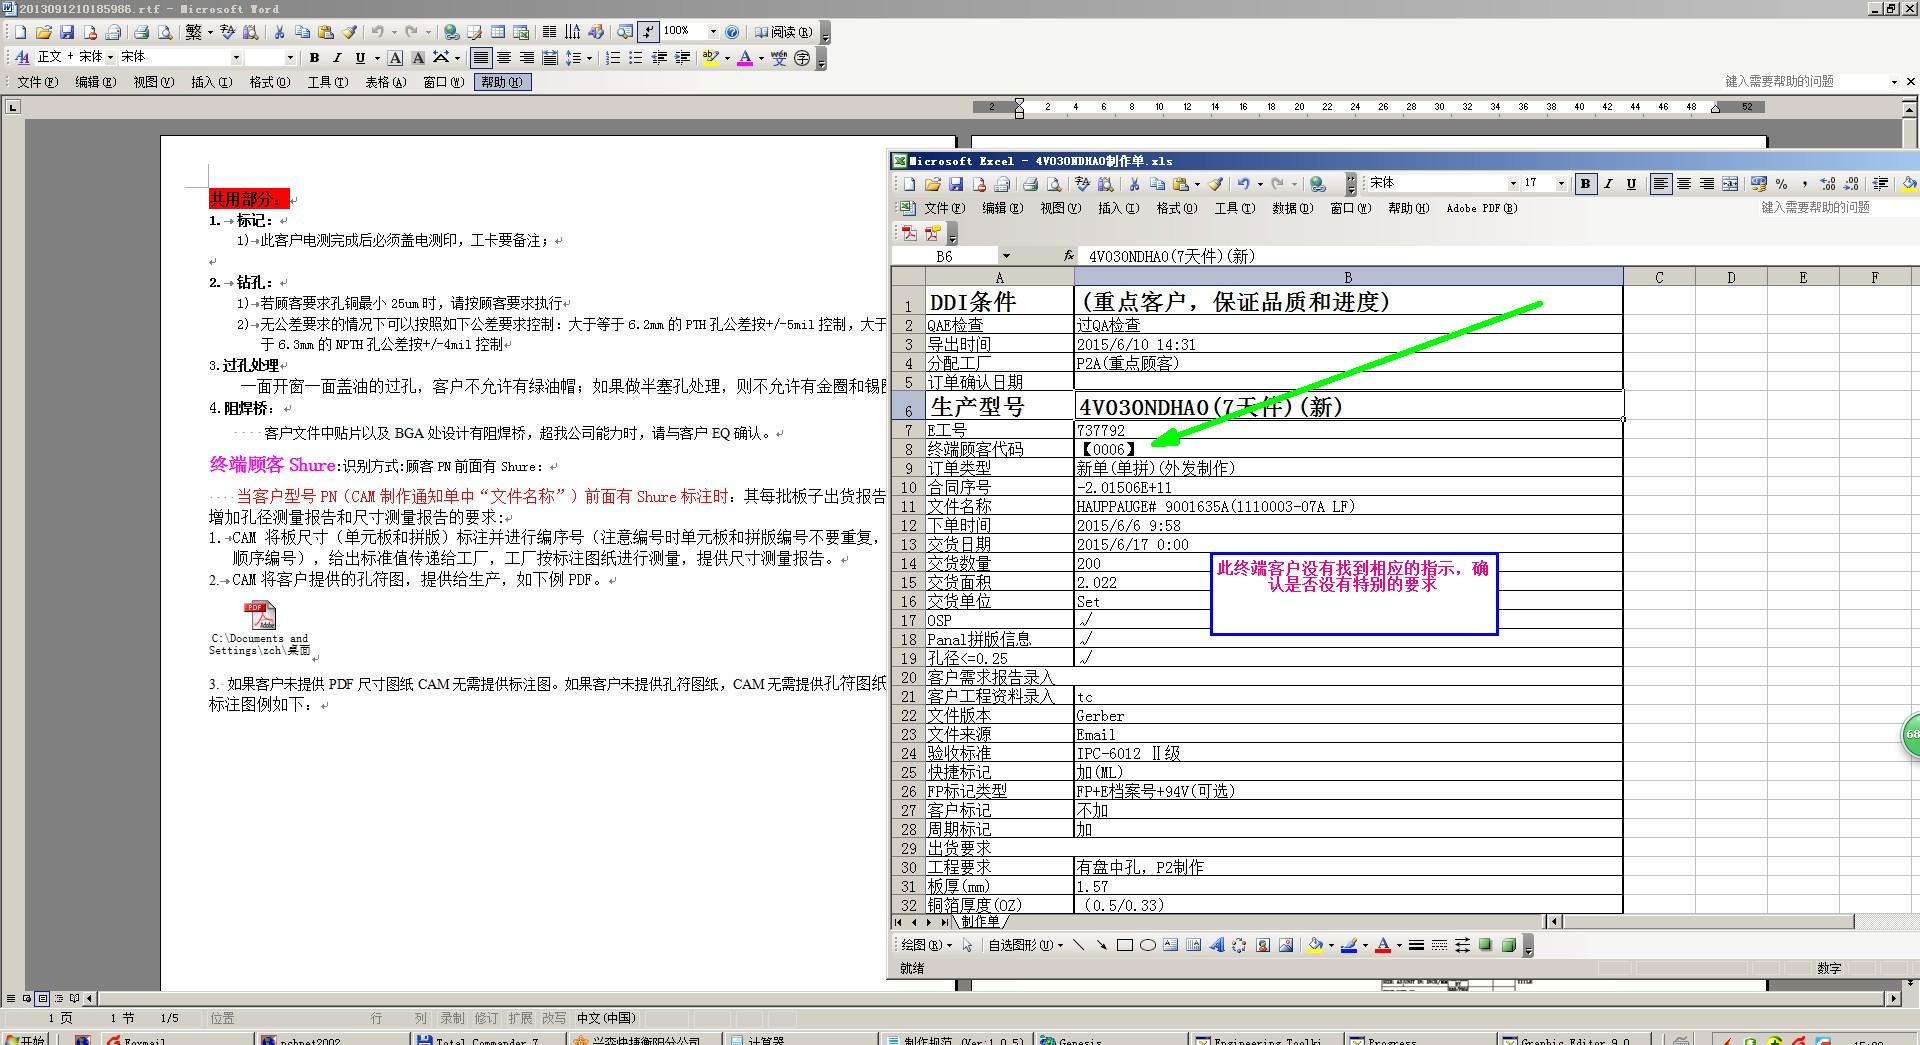Insert WordArt from Excel drawing toolbar
Screen dimensions: 1920x1045
pos(1216,945)
